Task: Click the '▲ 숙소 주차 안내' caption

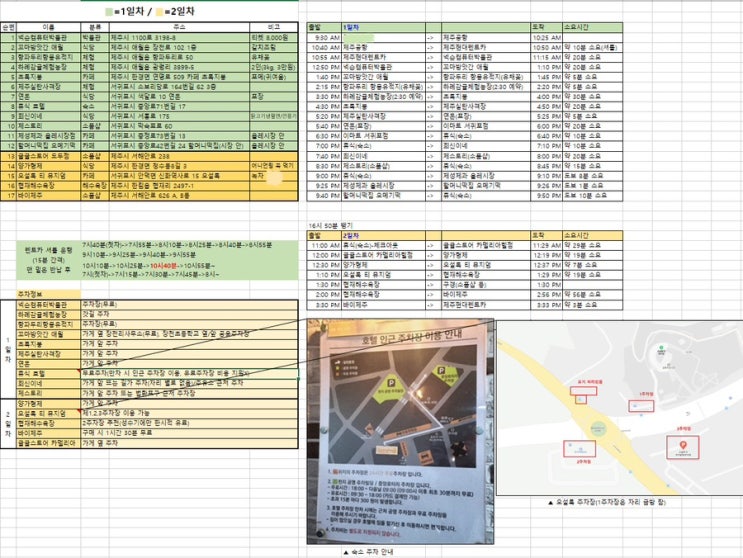Action: tap(368, 552)
